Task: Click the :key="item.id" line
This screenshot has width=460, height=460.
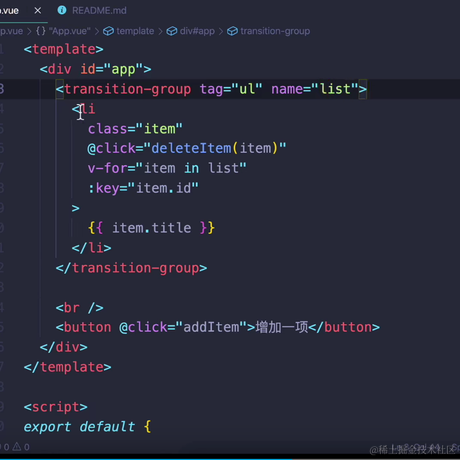Action: (x=143, y=188)
